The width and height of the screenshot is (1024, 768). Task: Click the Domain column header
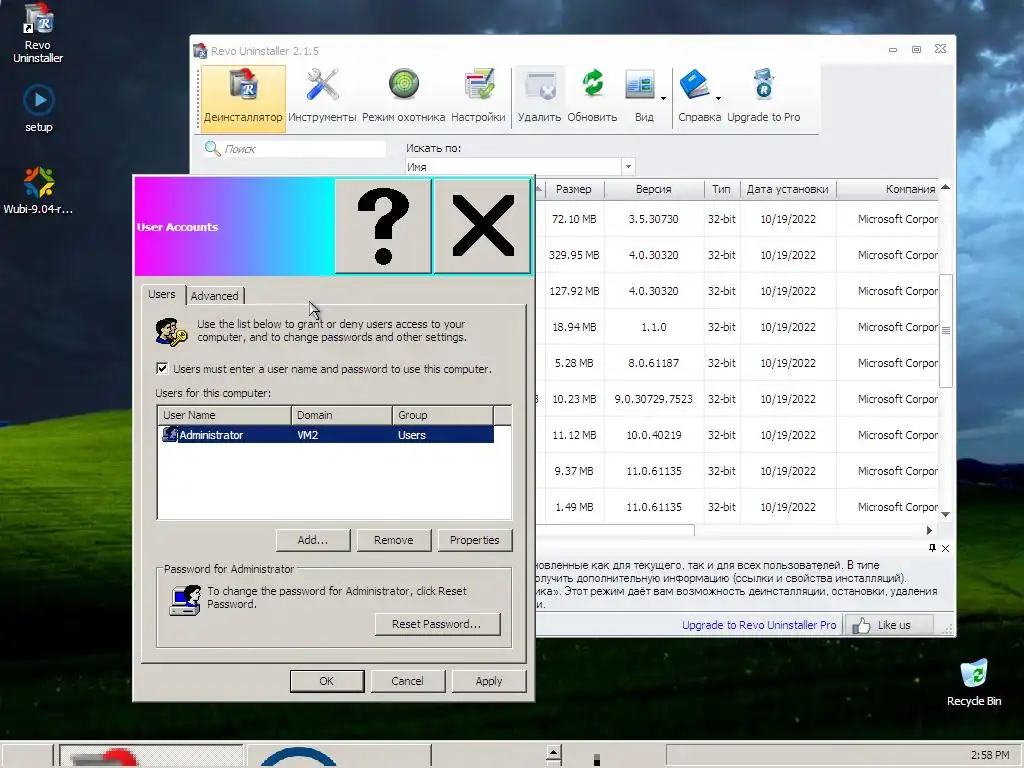coord(342,415)
